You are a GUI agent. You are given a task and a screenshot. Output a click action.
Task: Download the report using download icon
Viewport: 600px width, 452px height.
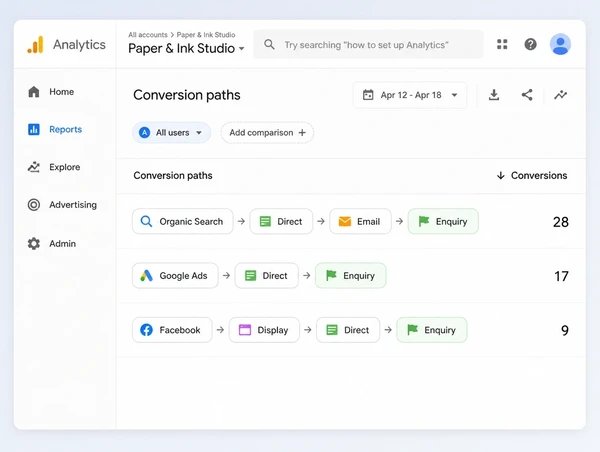(494, 95)
